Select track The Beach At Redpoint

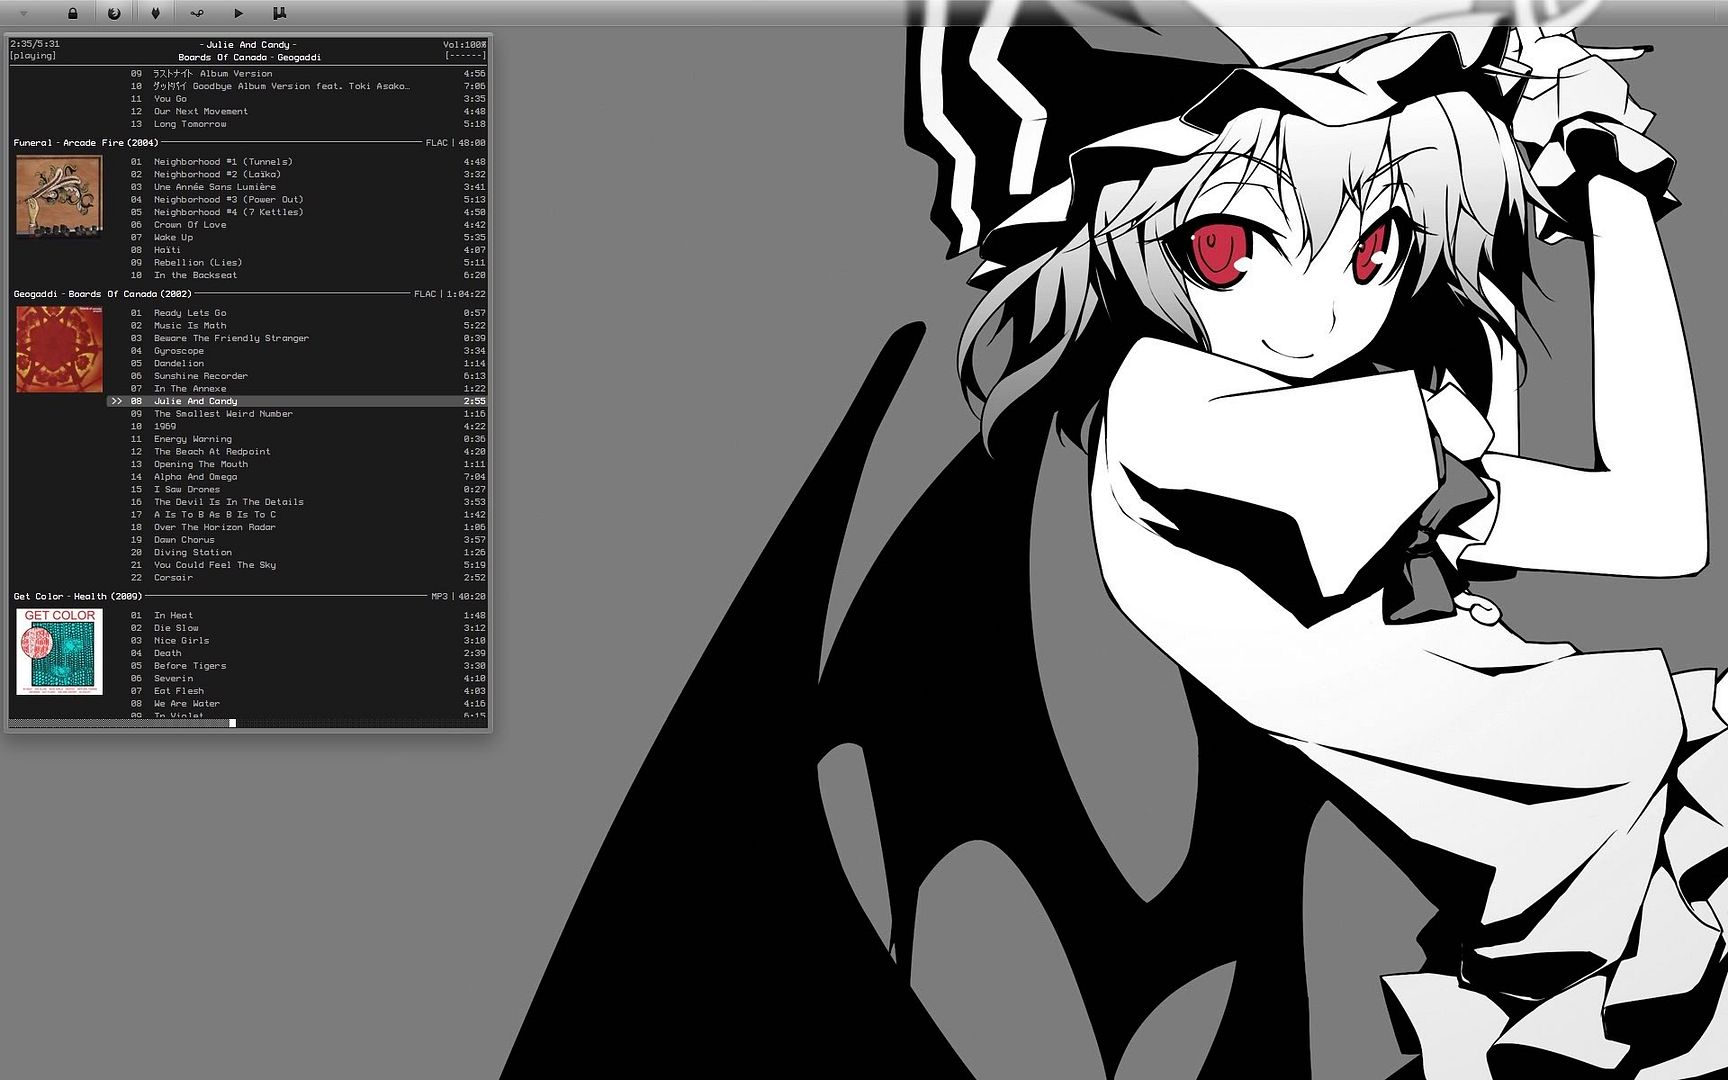297,452
